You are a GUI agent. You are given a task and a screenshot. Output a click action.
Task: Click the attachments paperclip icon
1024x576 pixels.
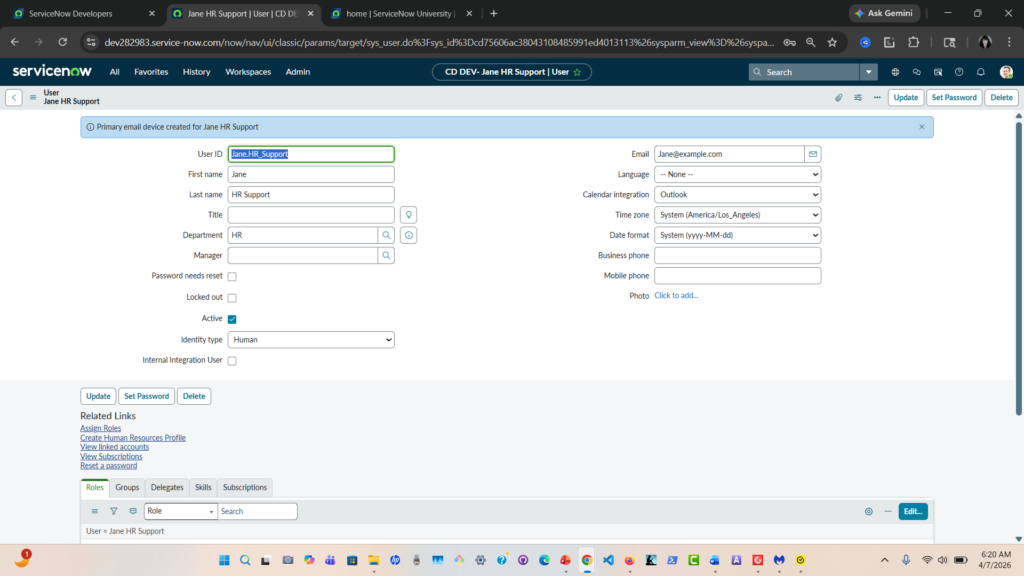[839, 98]
